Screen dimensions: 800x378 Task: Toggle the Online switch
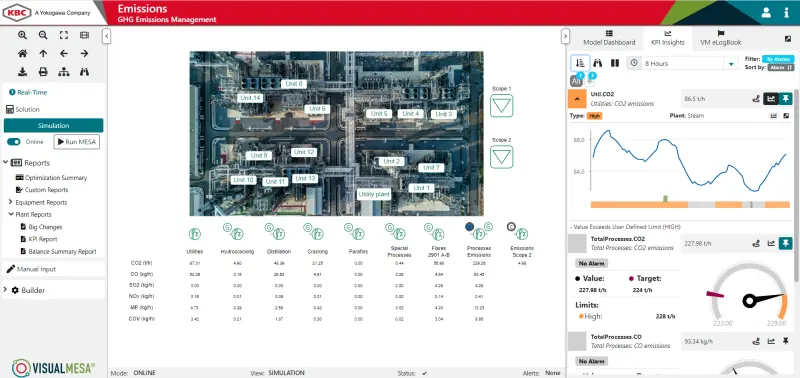pyautogui.click(x=14, y=142)
